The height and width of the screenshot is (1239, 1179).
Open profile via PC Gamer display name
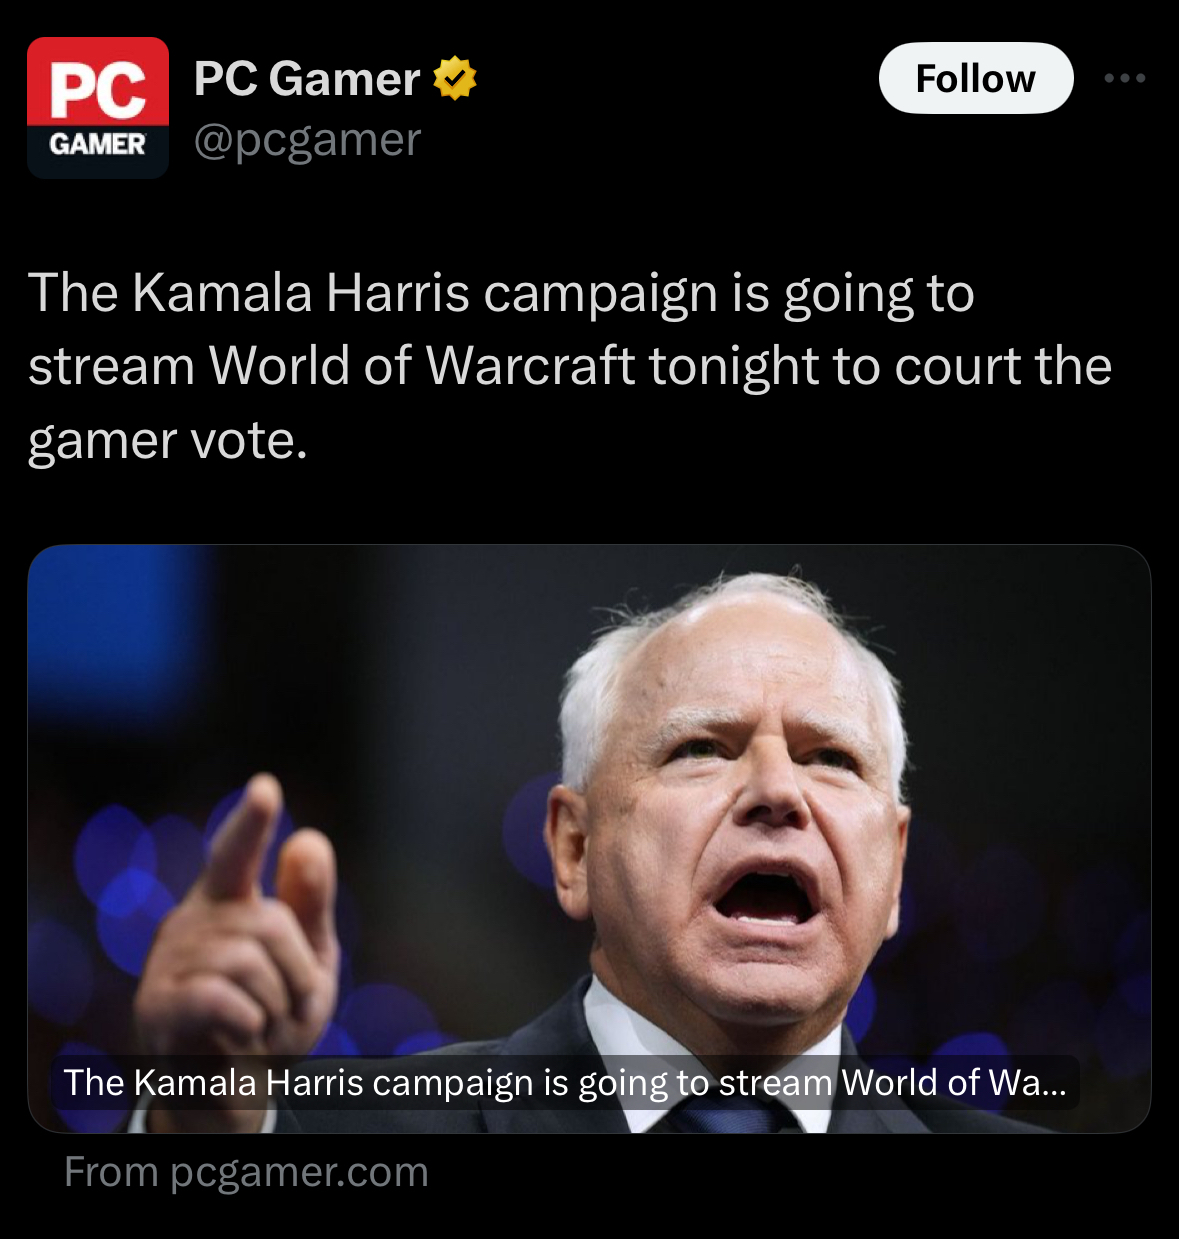click(307, 79)
